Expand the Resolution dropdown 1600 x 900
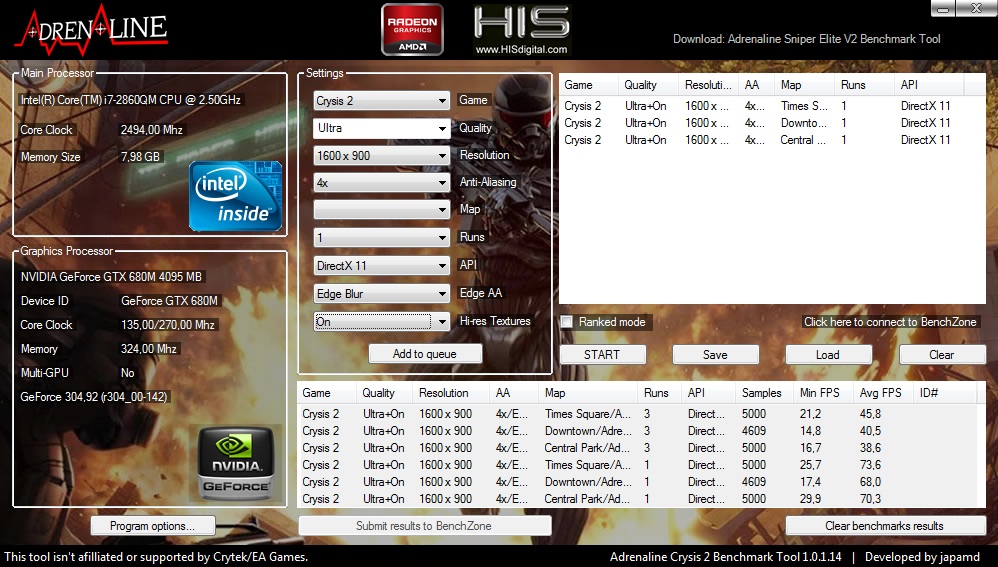 381,155
